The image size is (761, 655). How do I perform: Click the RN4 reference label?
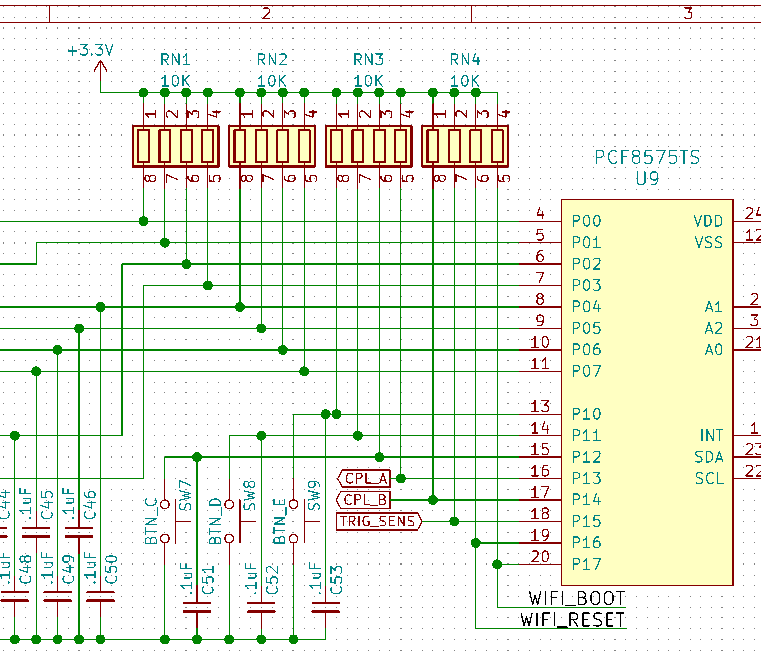465,60
